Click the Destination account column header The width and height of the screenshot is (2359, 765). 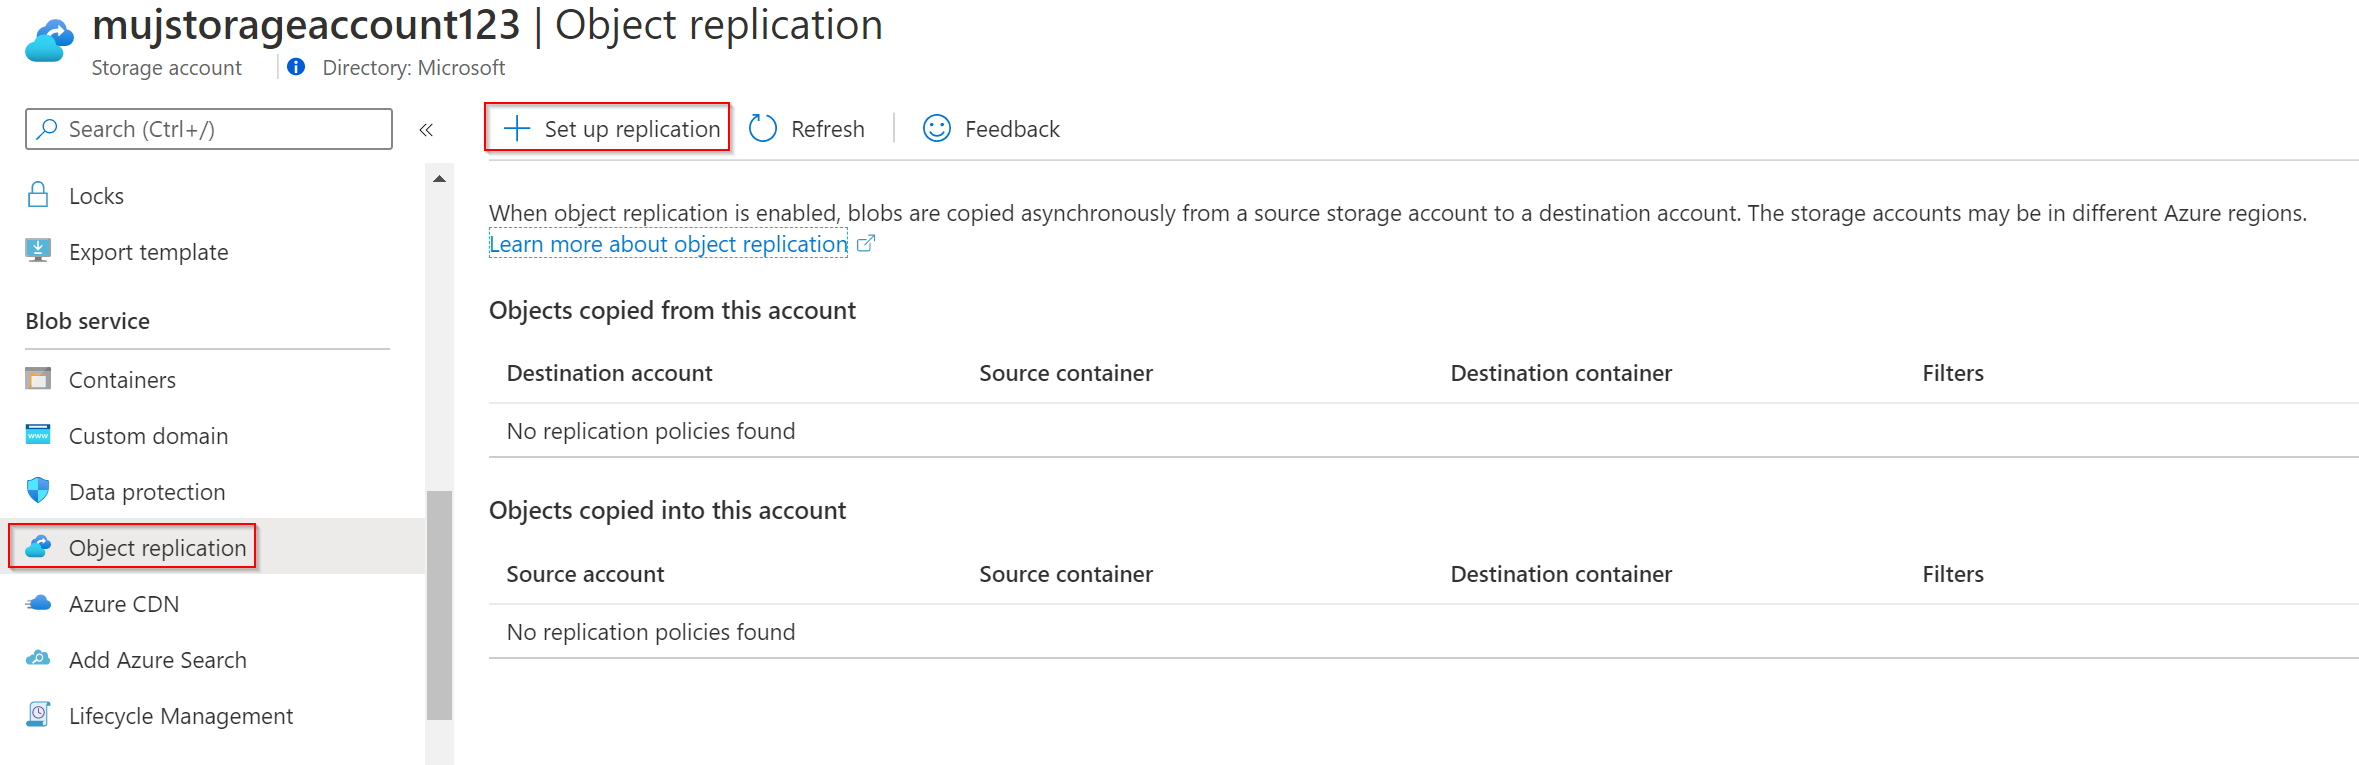click(x=609, y=373)
